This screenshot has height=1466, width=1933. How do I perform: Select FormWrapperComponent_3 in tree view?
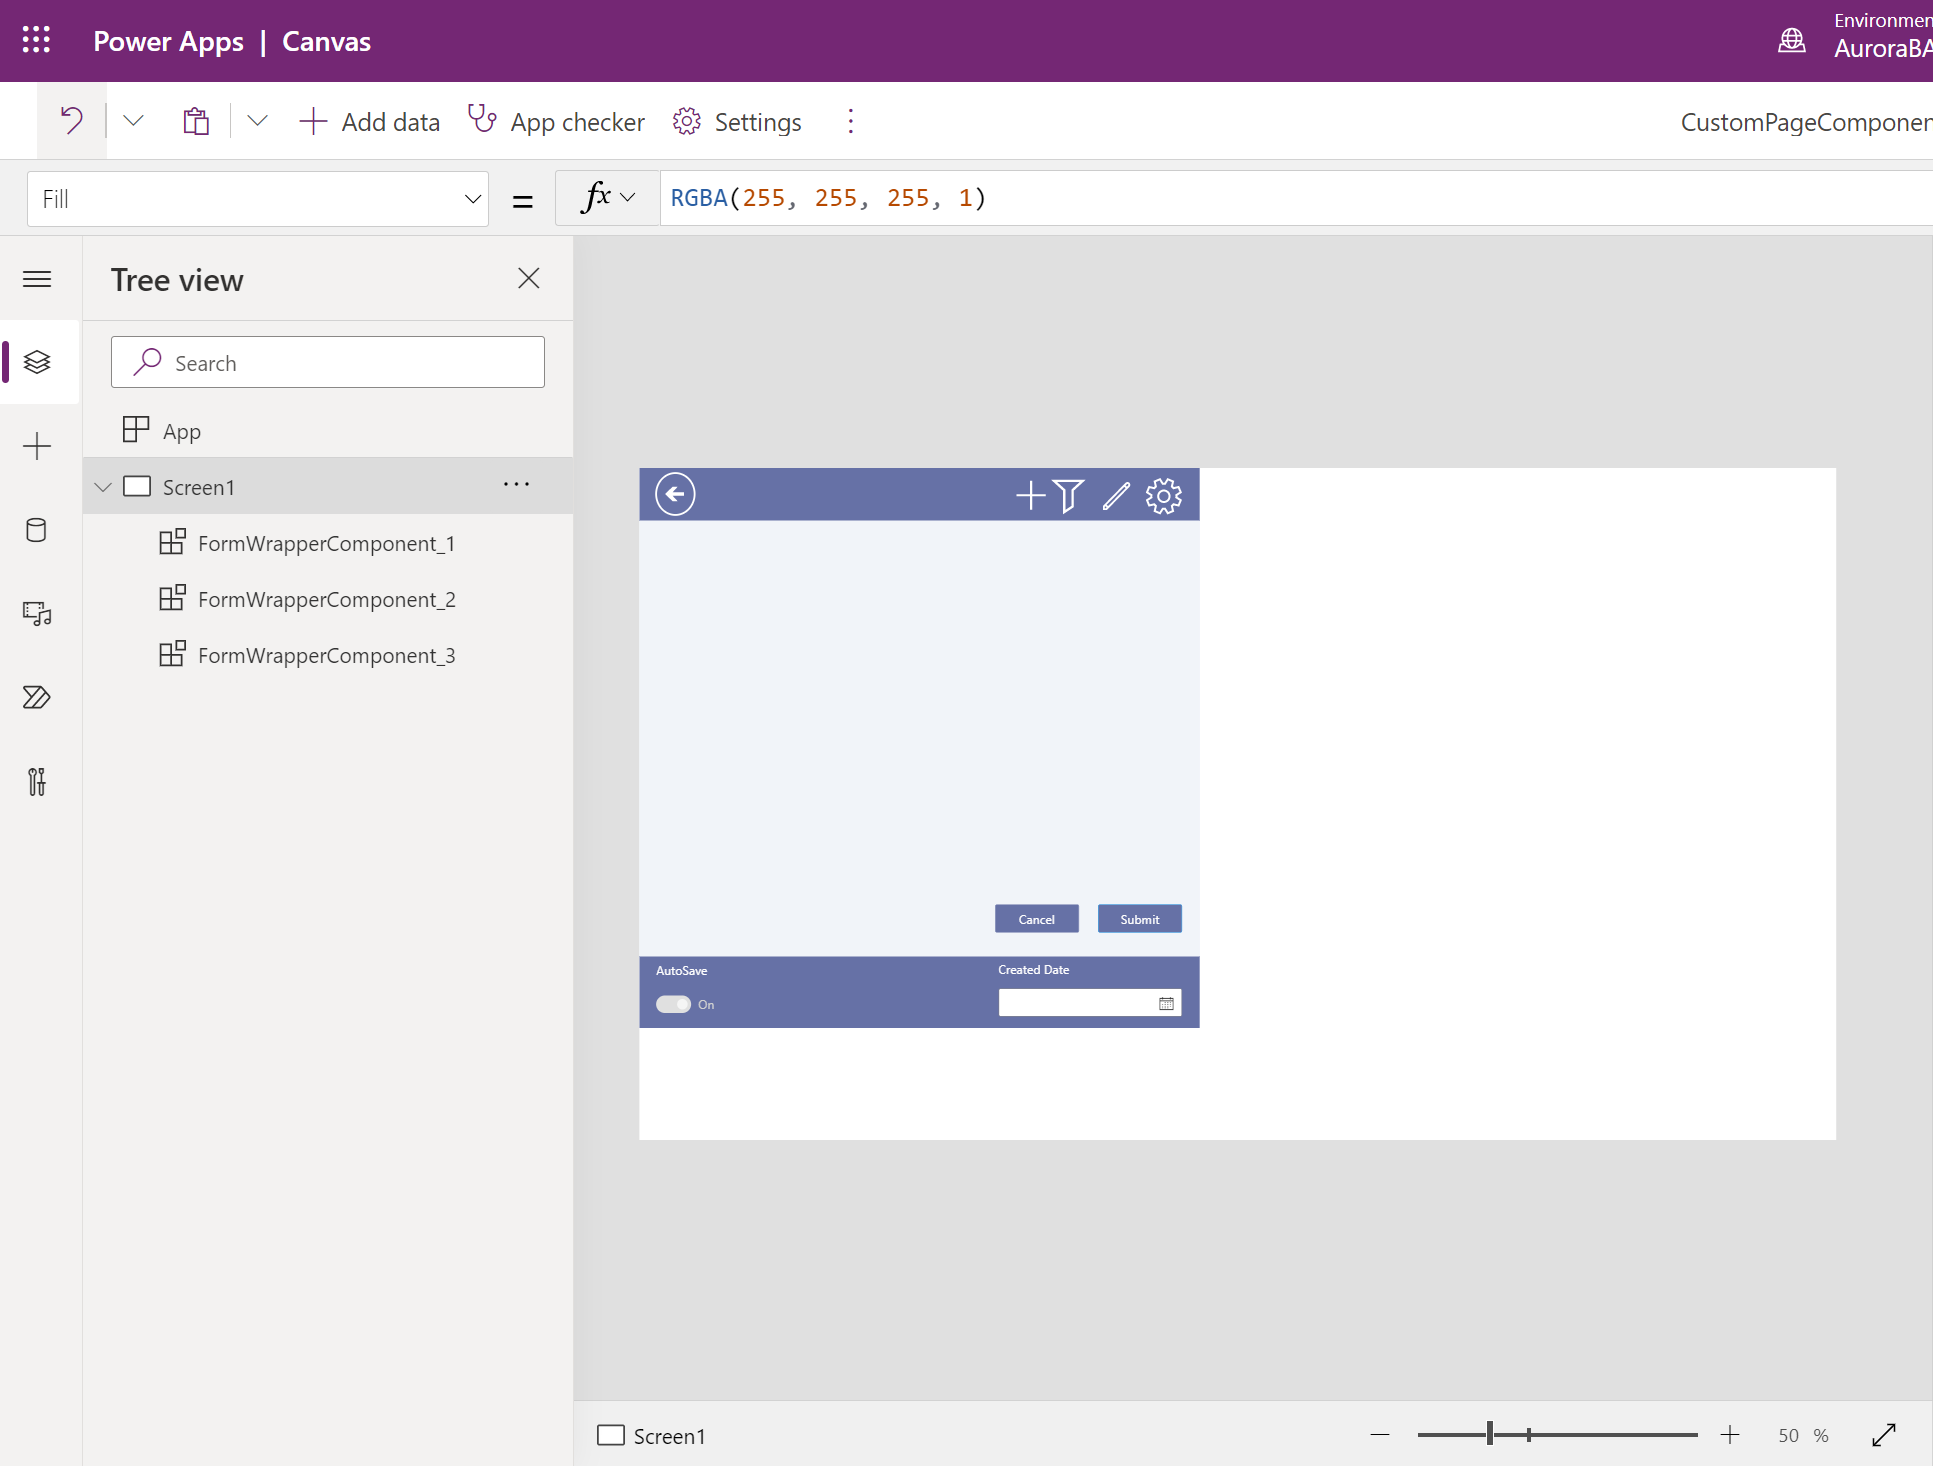(x=330, y=654)
